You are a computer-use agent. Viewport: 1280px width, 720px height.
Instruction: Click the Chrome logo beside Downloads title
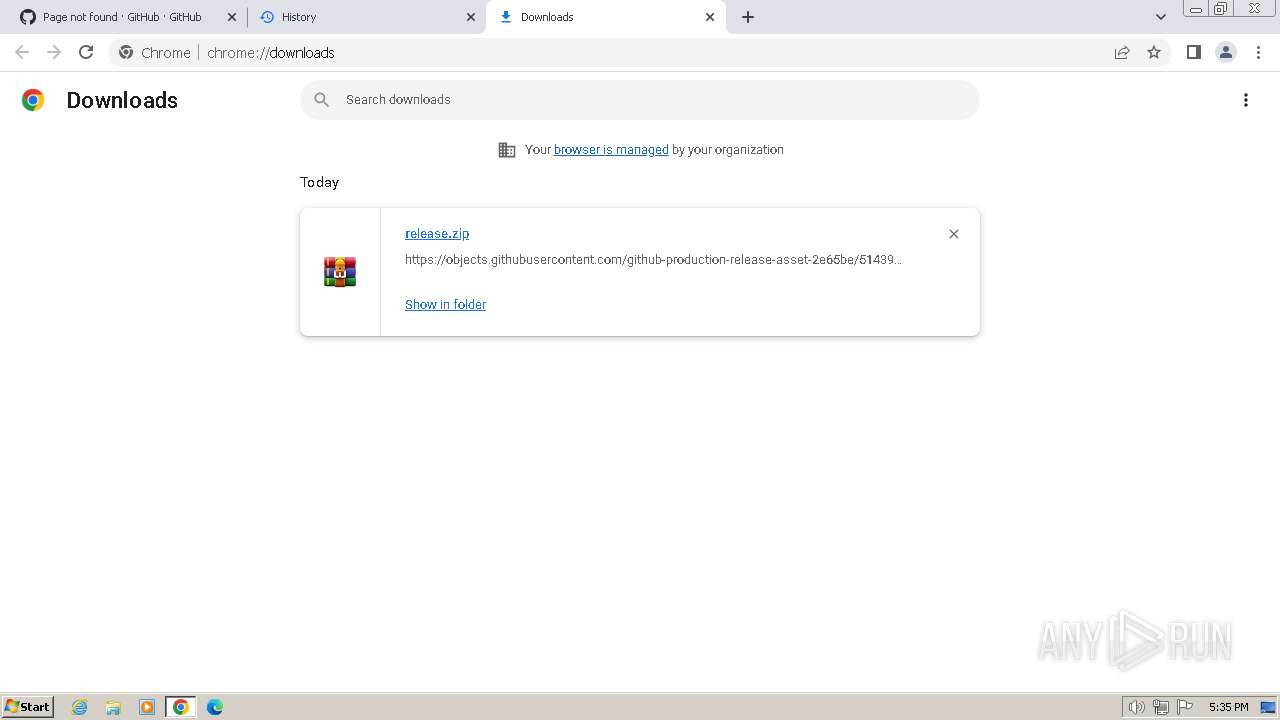pos(33,100)
